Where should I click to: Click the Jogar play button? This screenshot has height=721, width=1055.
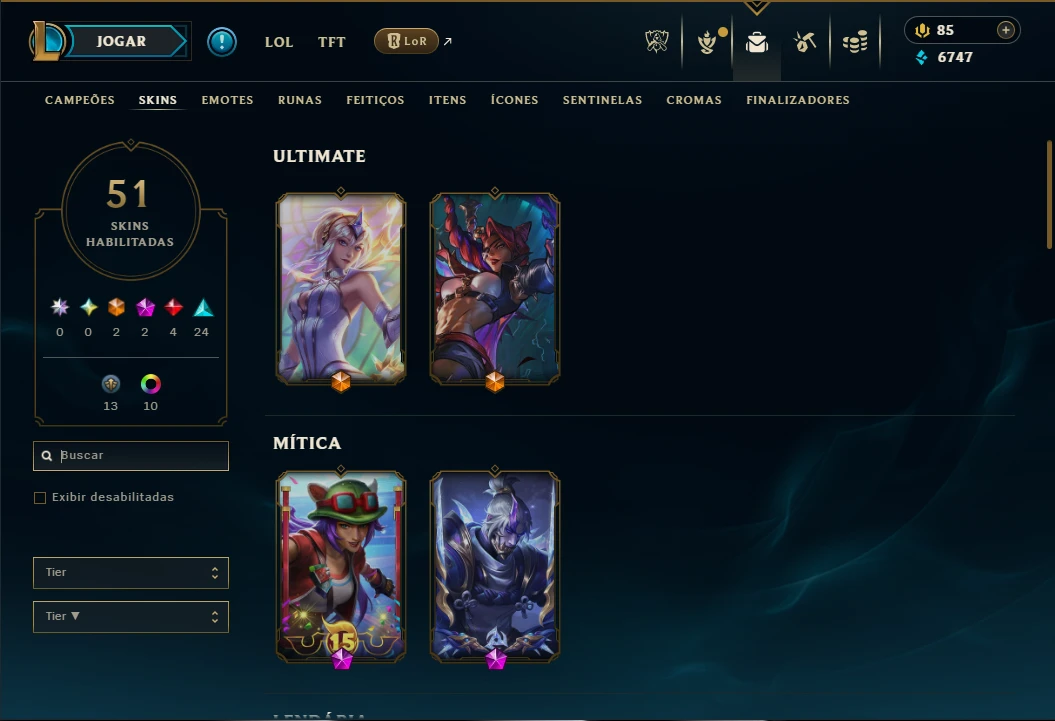pyautogui.click(x=121, y=41)
